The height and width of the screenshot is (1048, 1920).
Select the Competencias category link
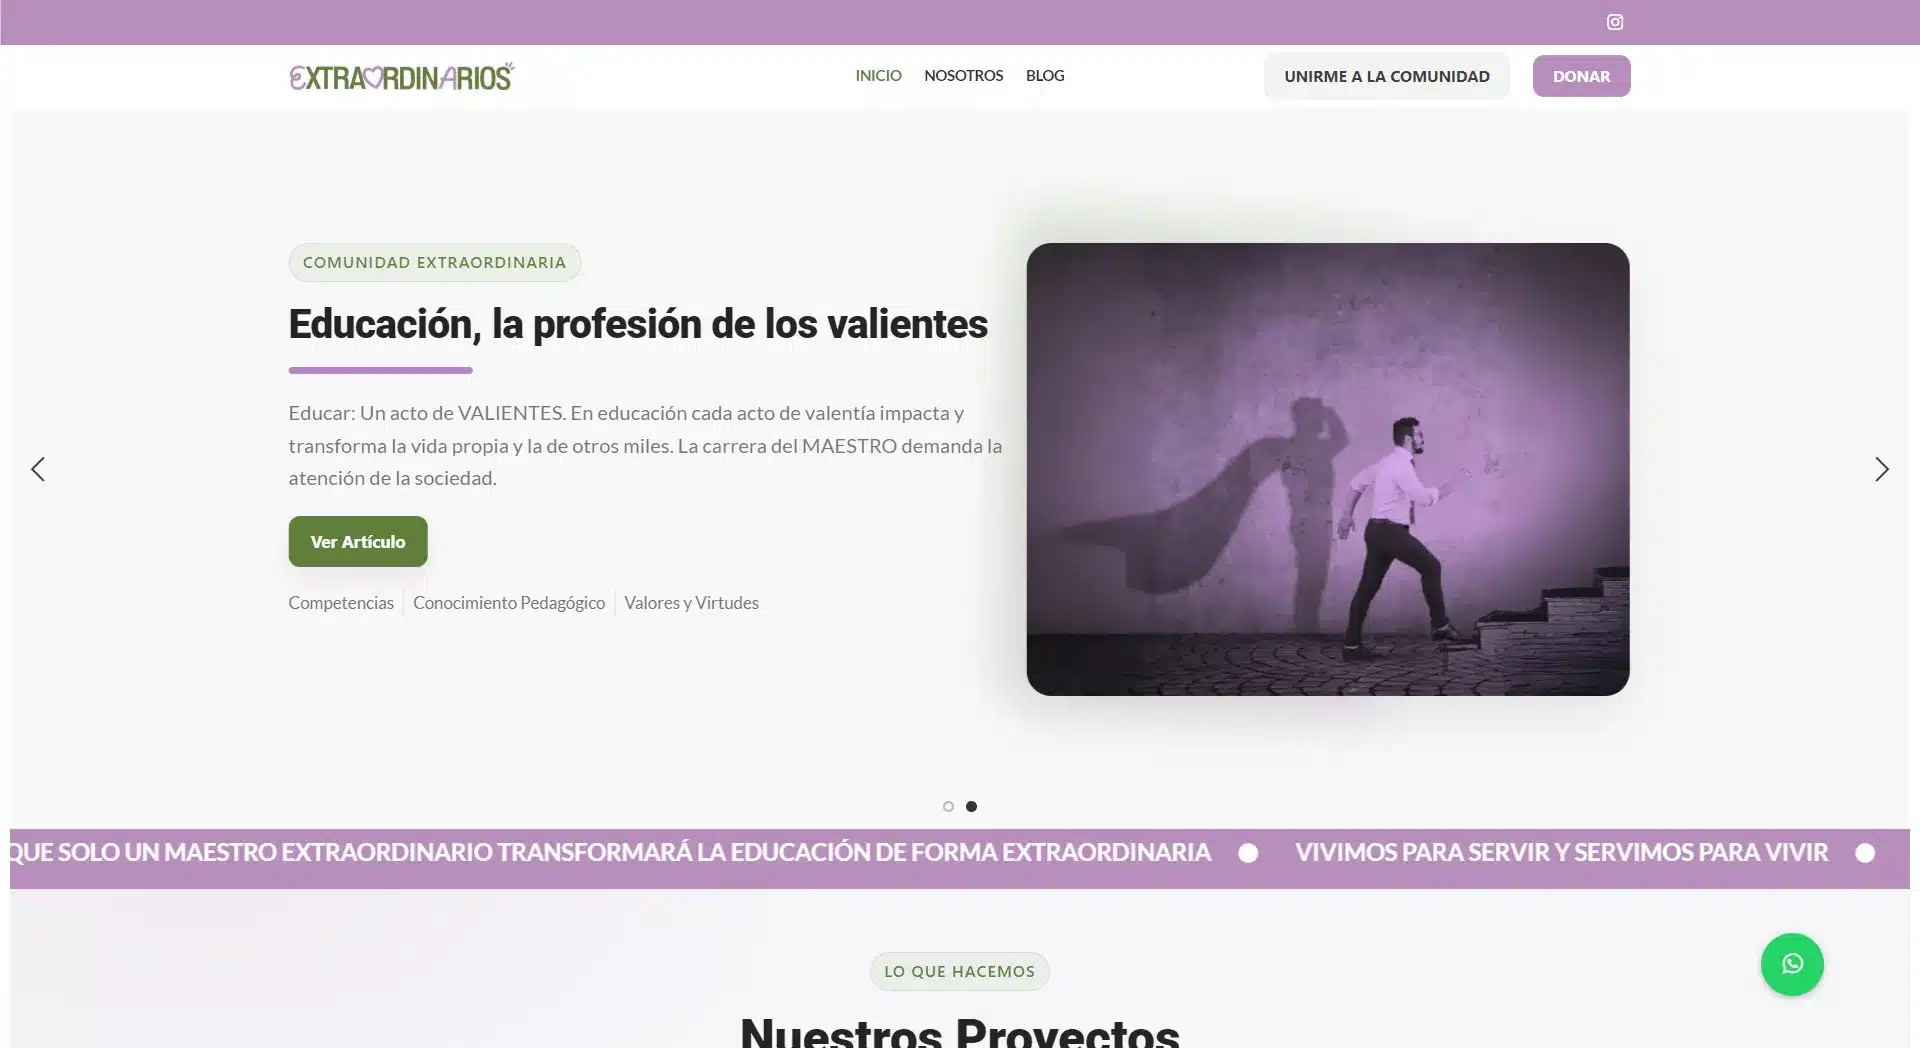pos(340,602)
